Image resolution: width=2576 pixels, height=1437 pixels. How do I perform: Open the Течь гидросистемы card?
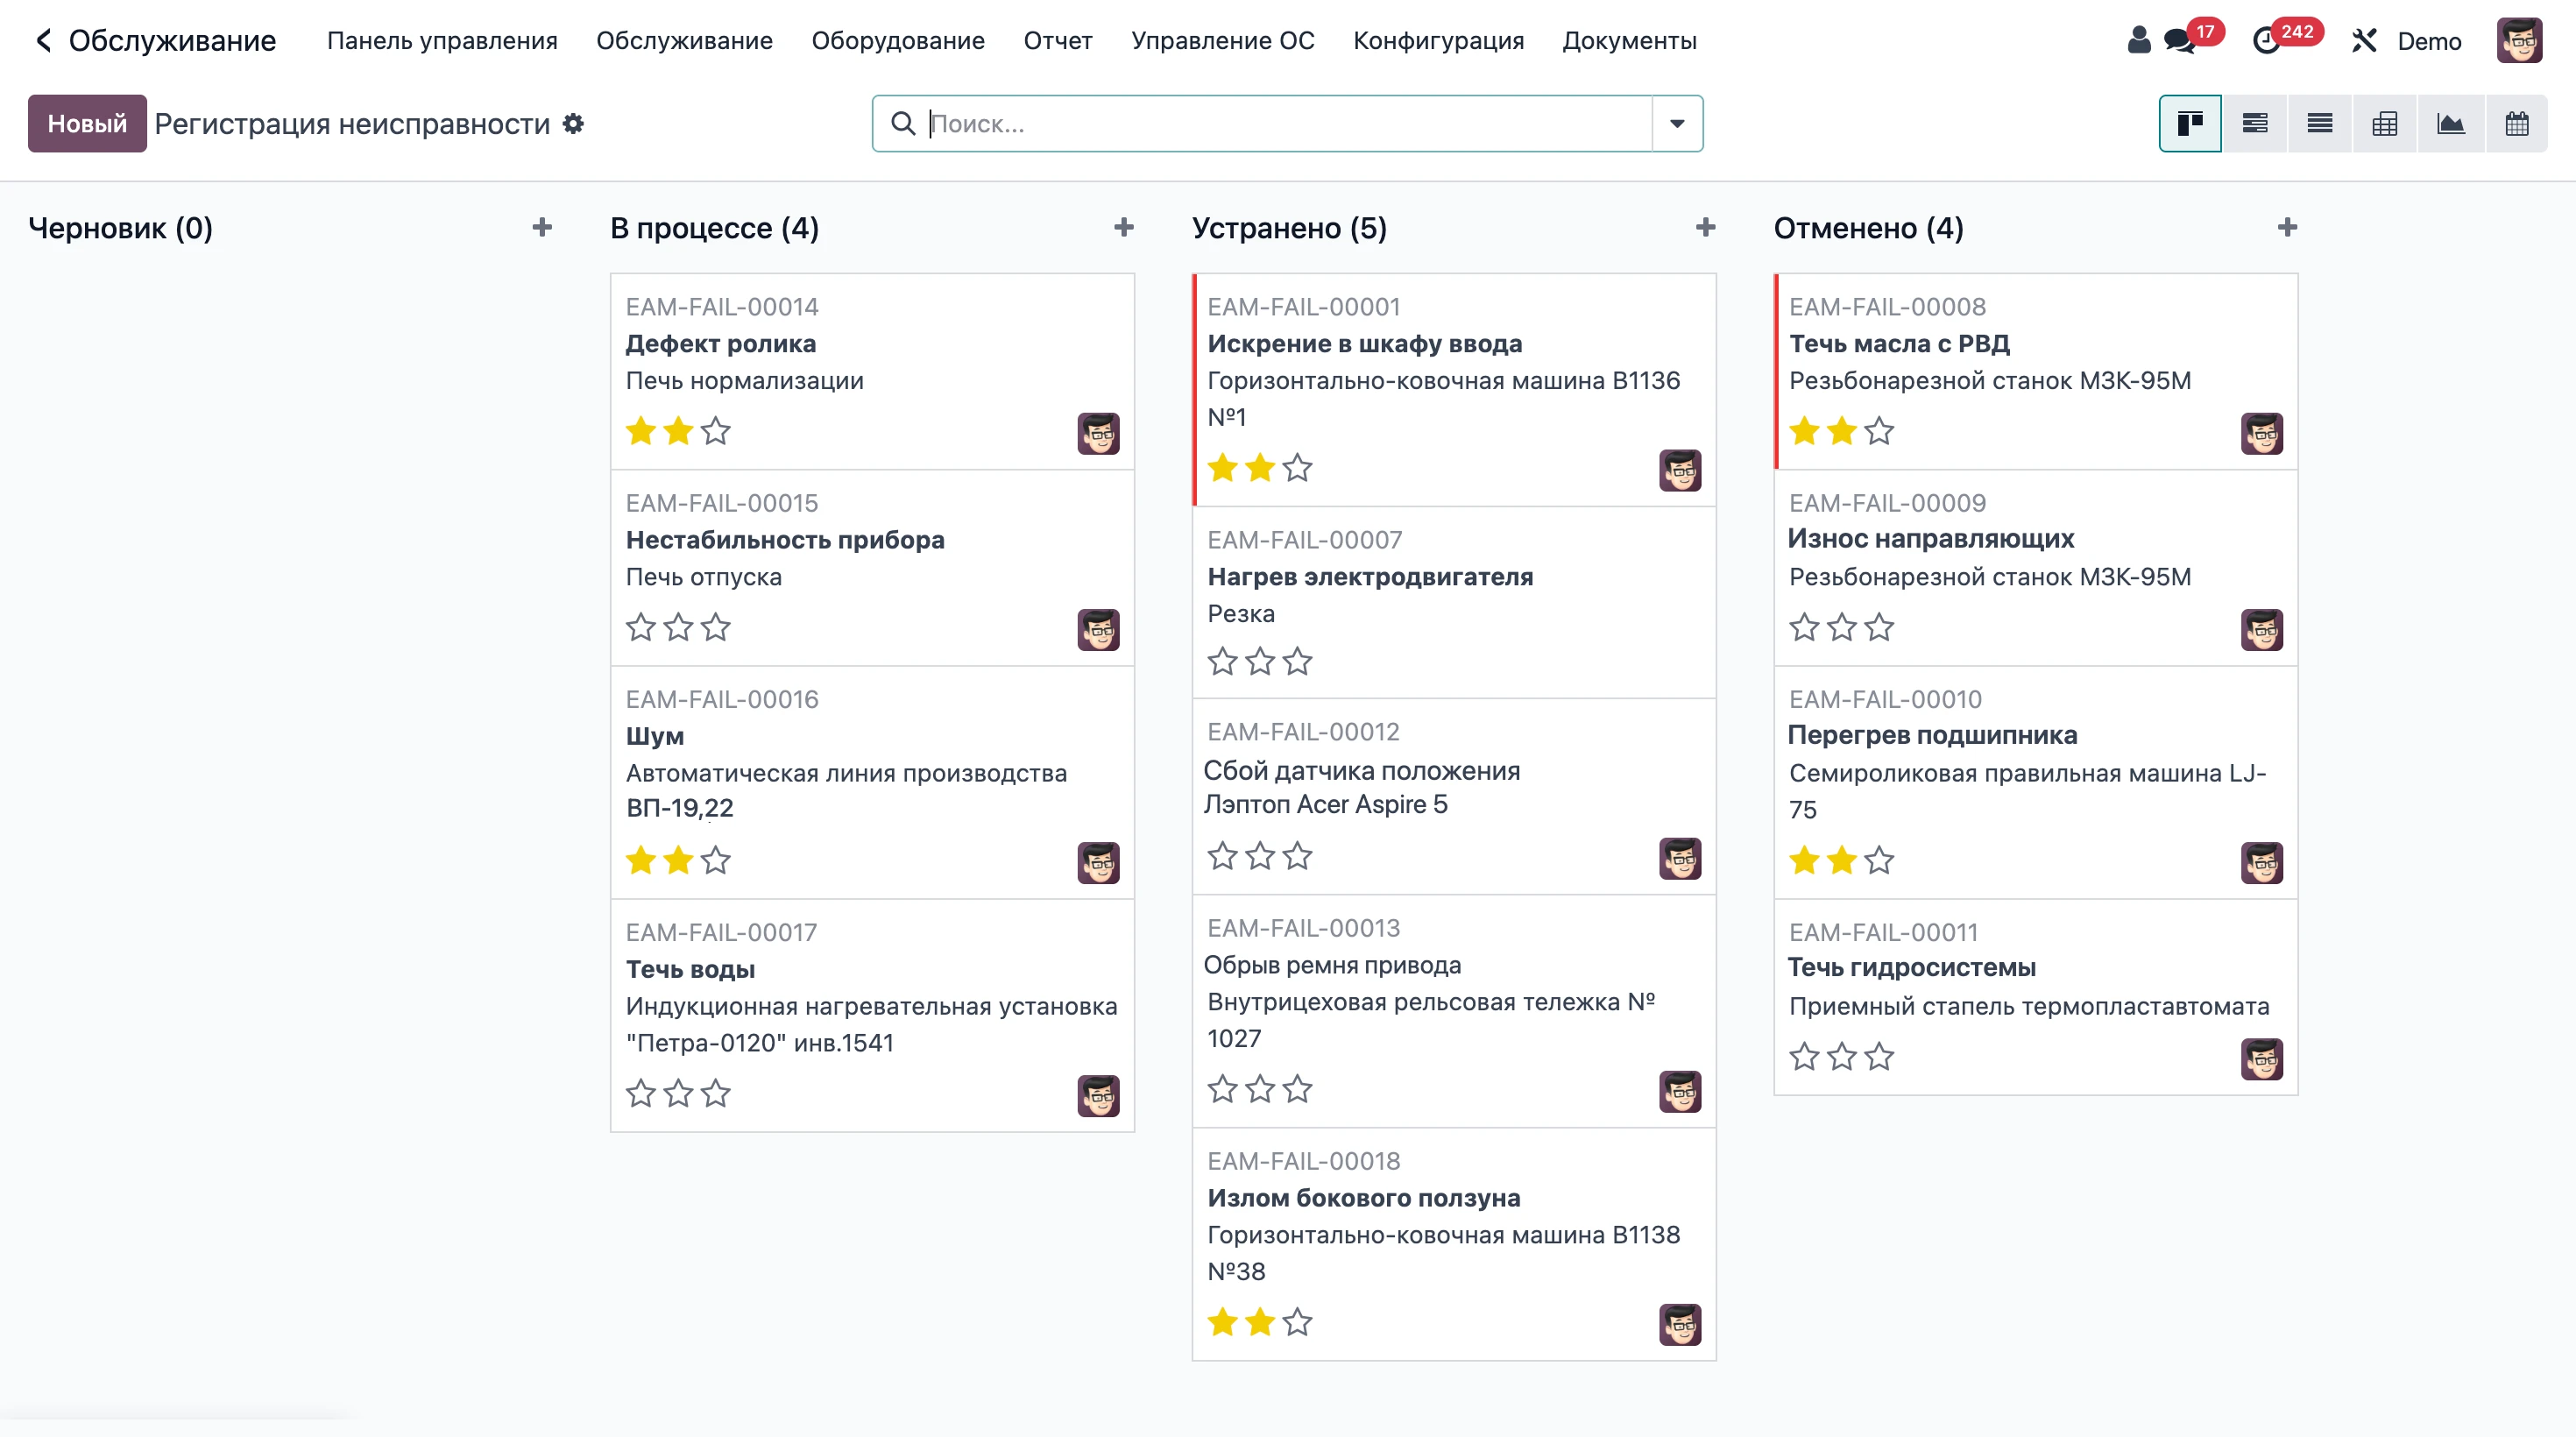[x=2035, y=997]
